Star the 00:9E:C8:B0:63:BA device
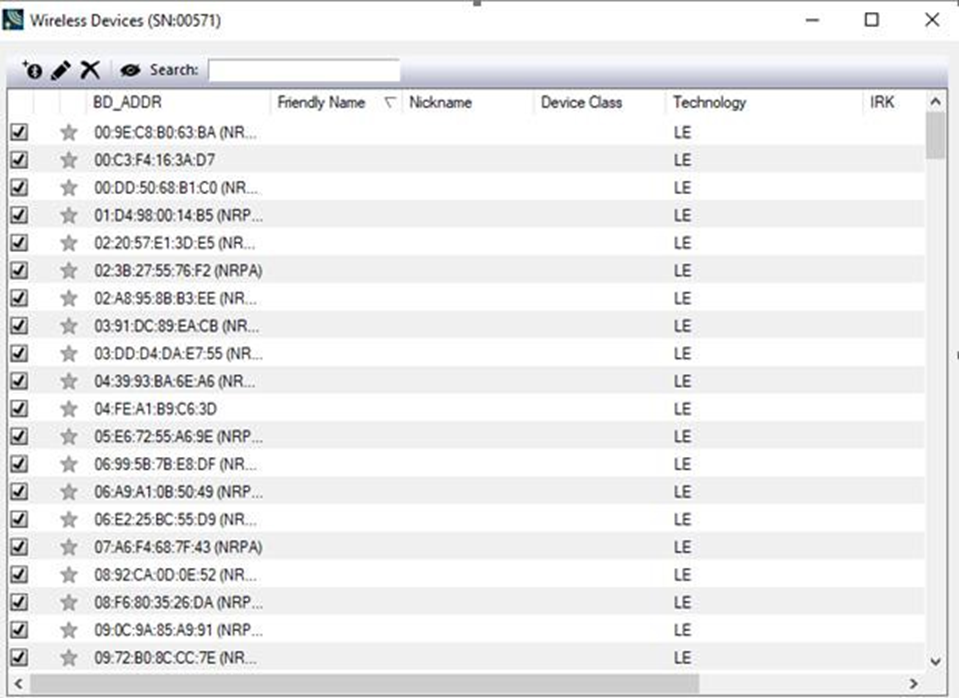The width and height of the screenshot is (959, 698). [x=68, y=132]
